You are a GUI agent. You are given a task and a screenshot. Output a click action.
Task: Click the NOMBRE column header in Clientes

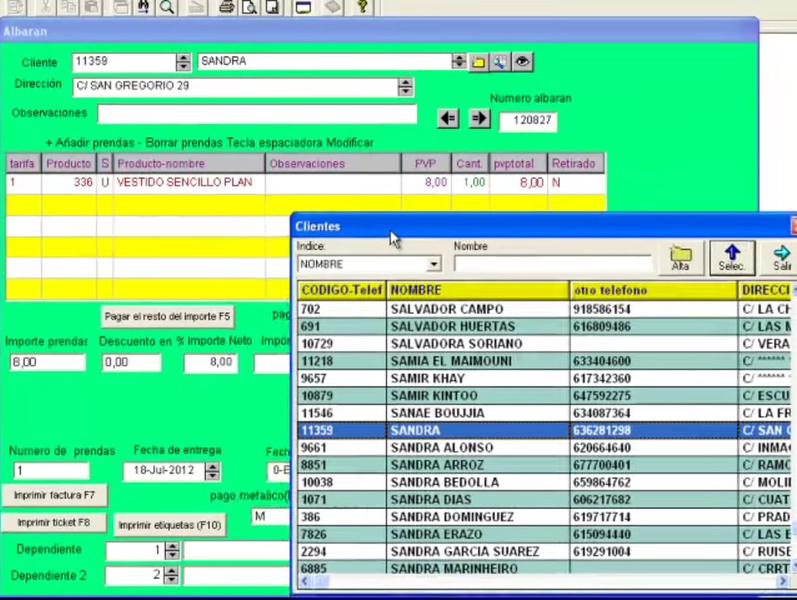(477, 290)
